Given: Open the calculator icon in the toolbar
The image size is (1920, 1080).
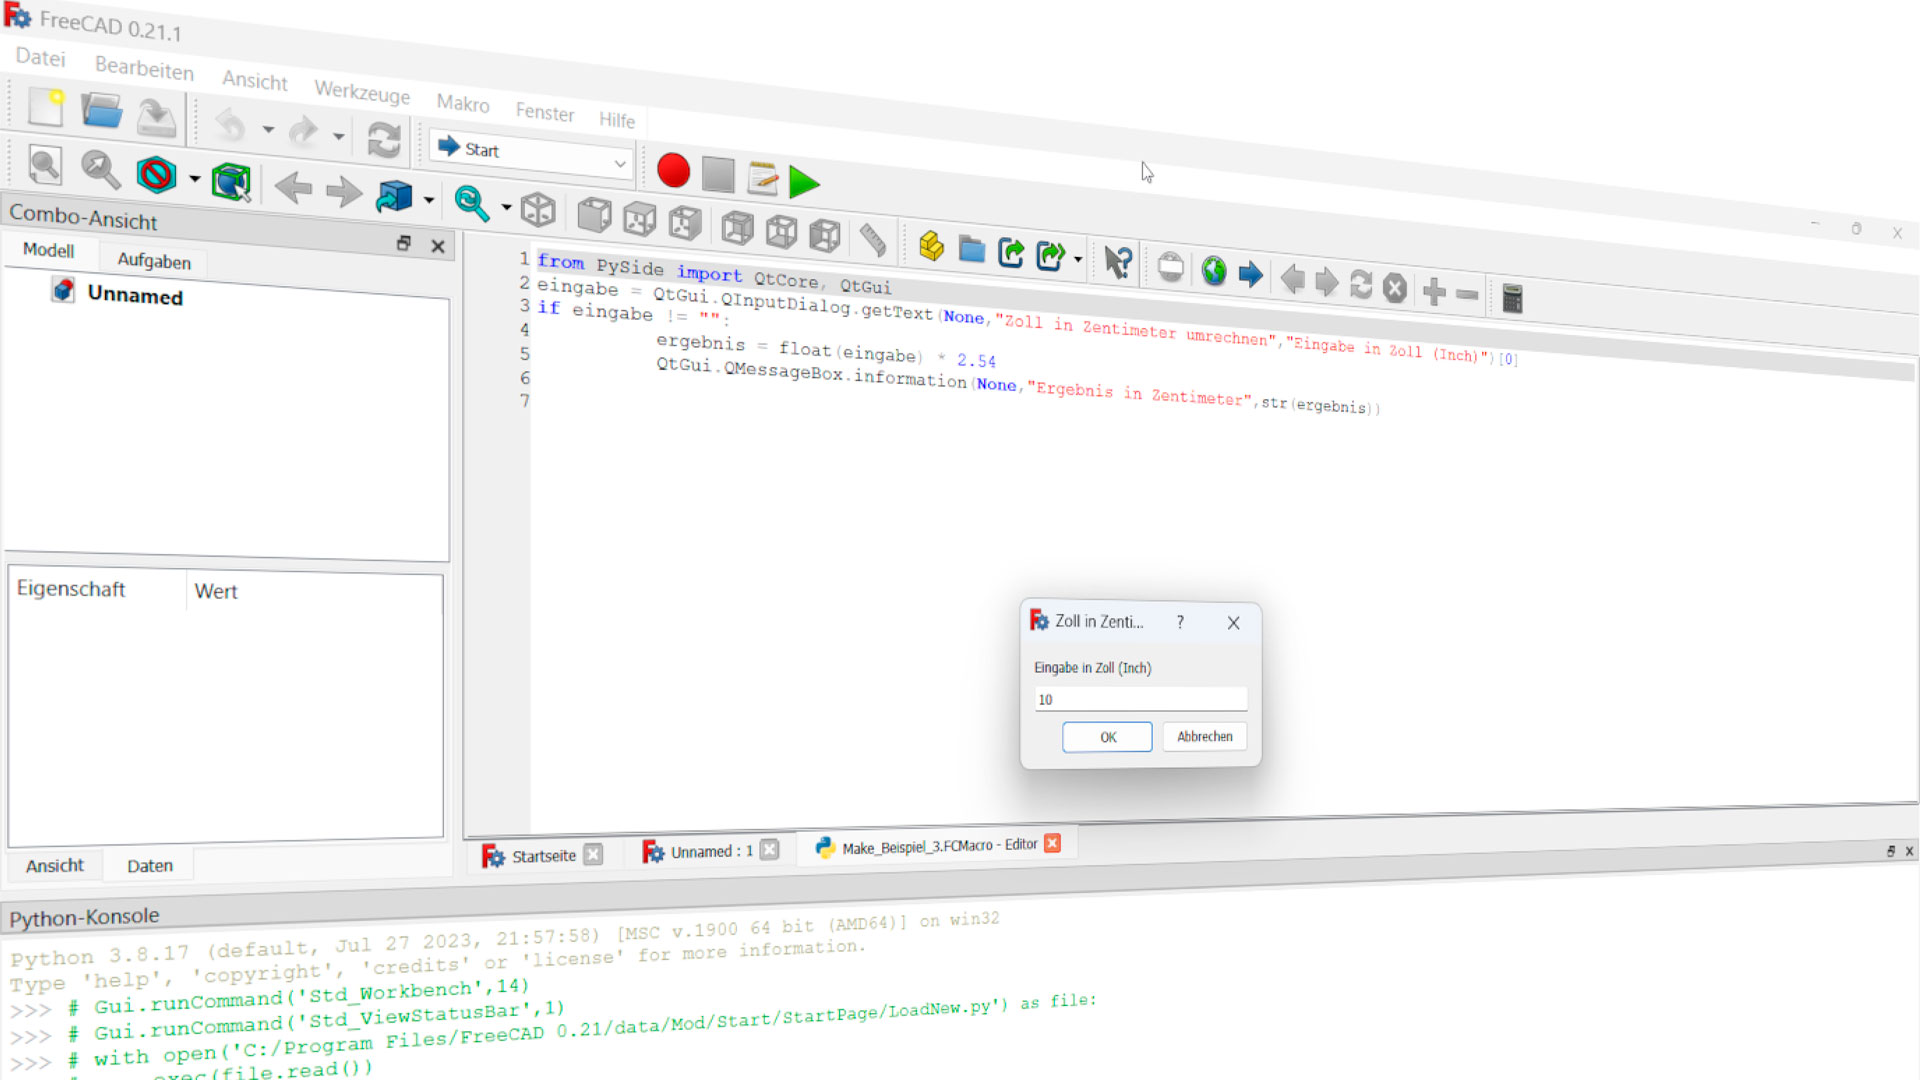Looking at the screenshot, I should 1512,298.
